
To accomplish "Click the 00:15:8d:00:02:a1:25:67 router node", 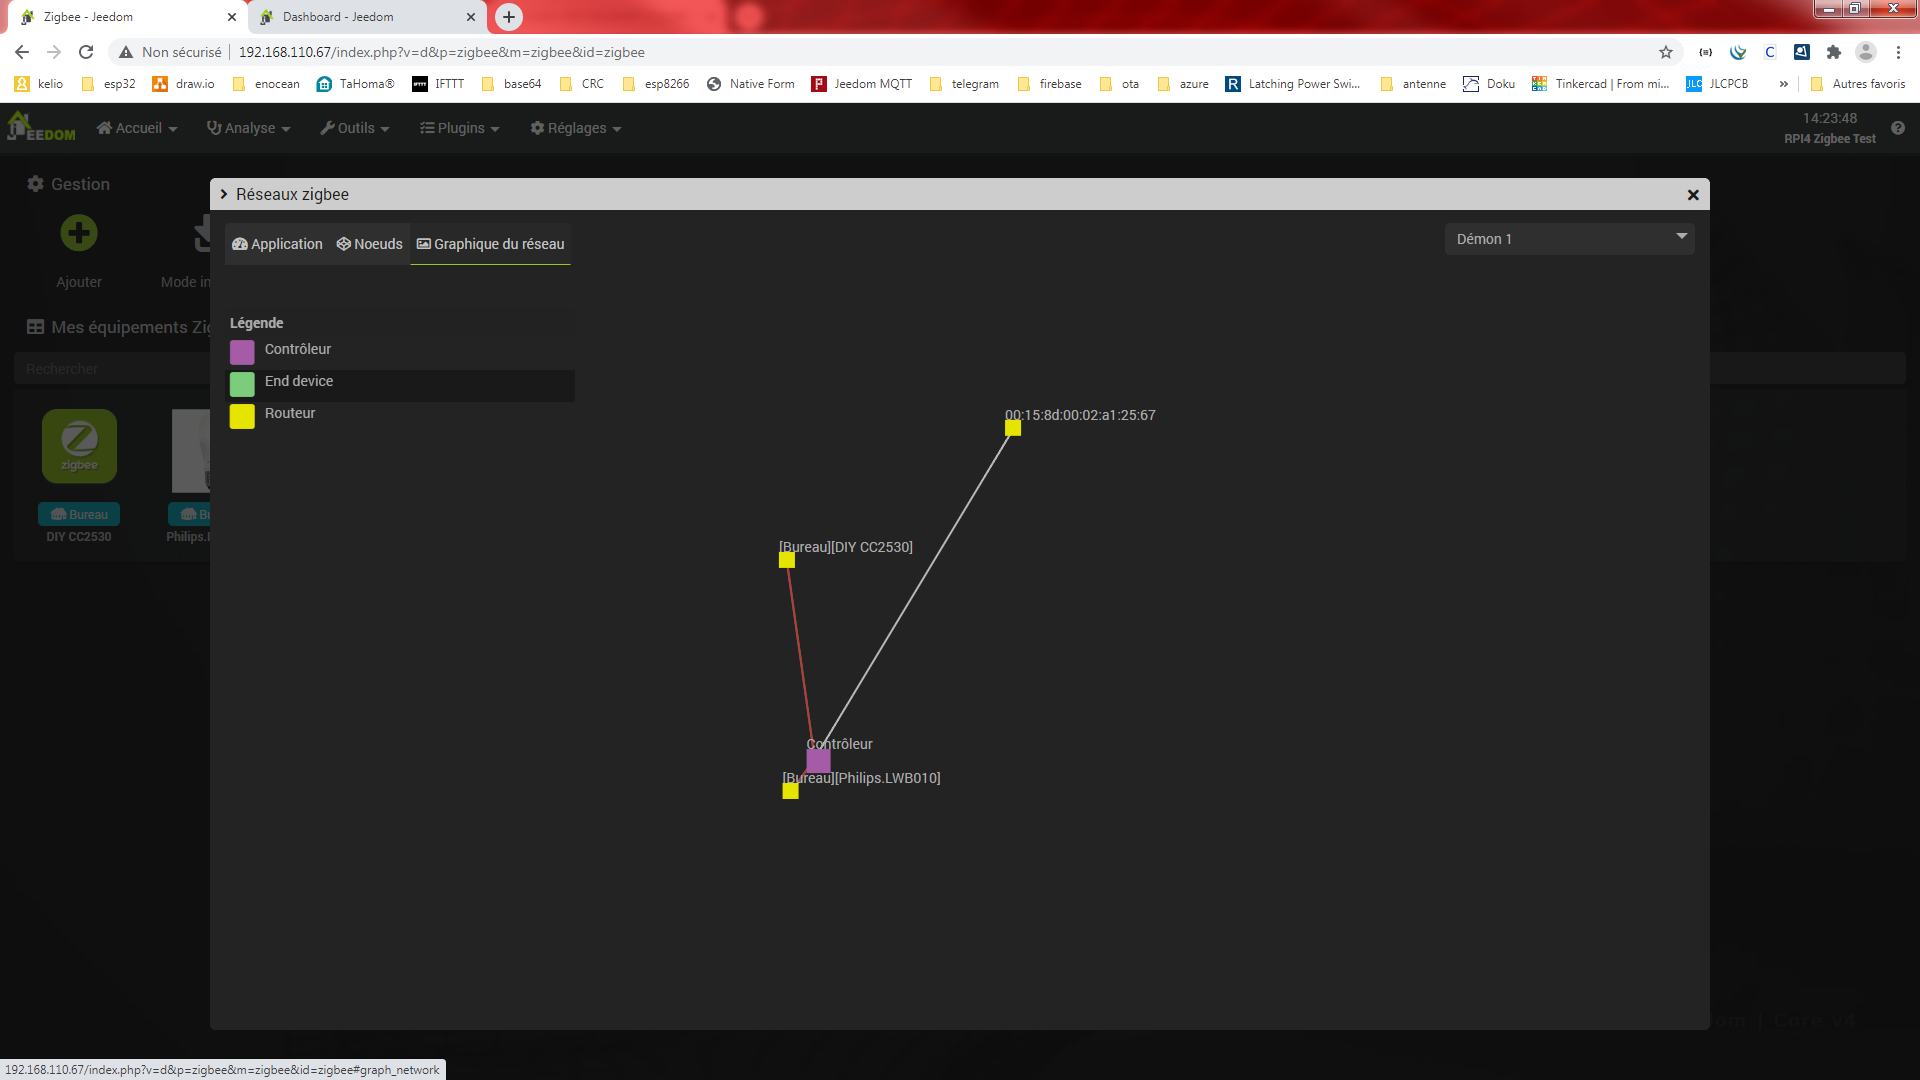I will [x=1013, y=428].
